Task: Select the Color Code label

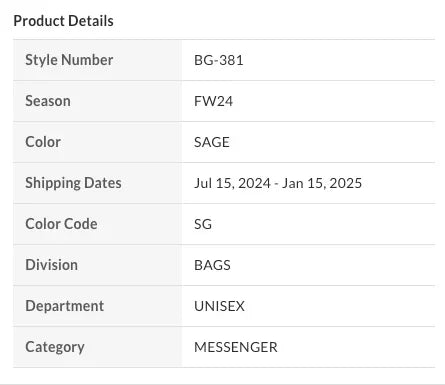Action: [x=61, y=224]
